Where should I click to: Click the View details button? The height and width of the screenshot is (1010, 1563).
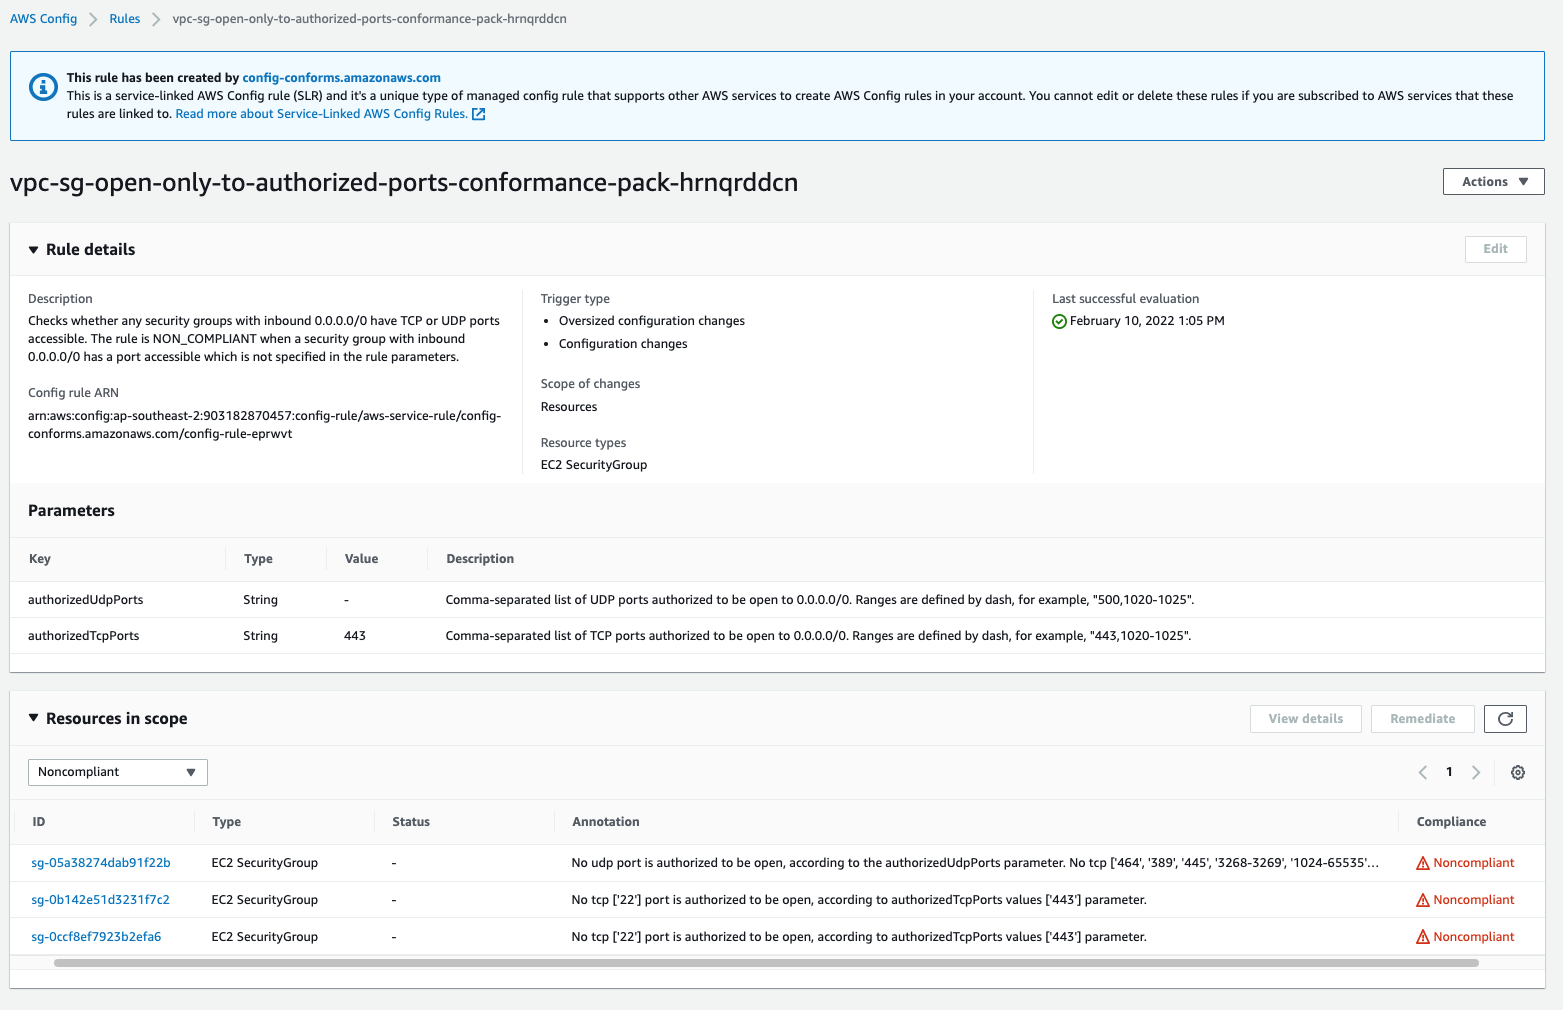coord(1305,719)
